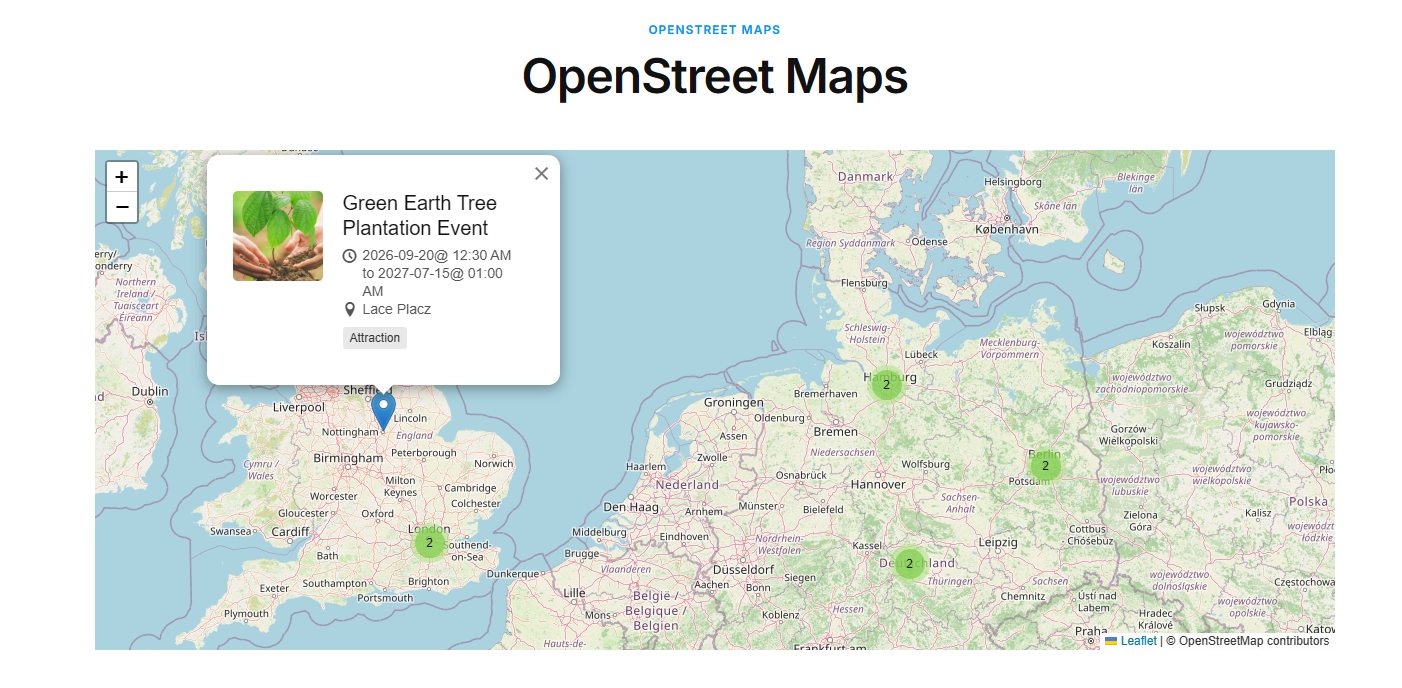Click the OpenStreet Maps main heading
Viewport: 1402px width, 688px height.
(x=715, y=76)
